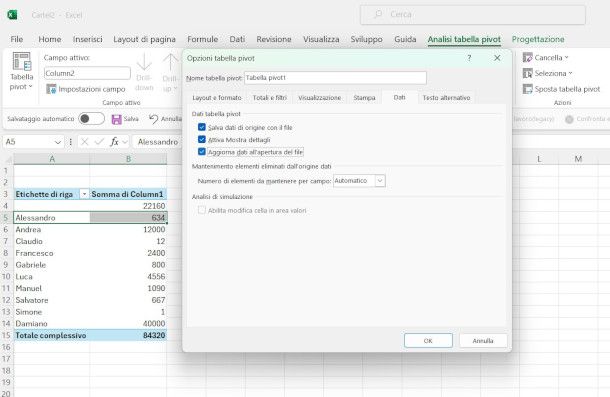This screenshot has height=397, width=610.
Task: Open the Etichette di riga filter dropdown
Action: [84, 194]
